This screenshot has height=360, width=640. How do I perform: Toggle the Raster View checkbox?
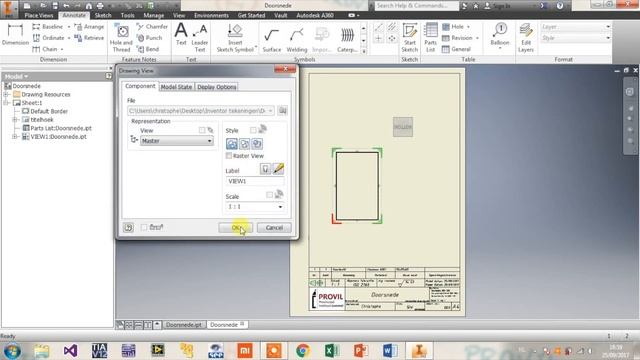click(x=229, y=156)
